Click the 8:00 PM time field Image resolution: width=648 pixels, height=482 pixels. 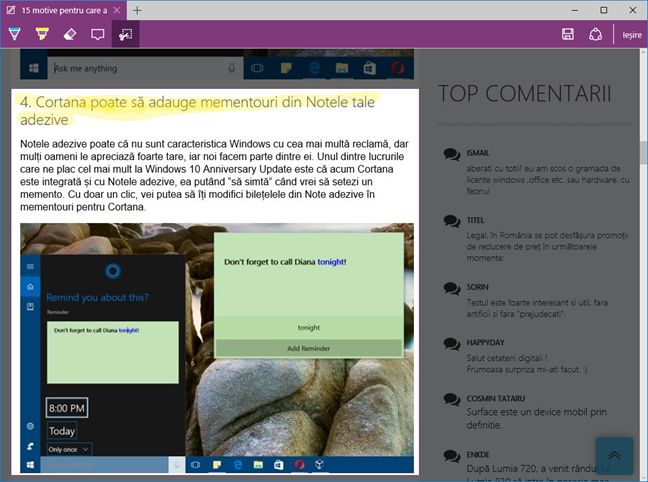[x=67, y=408]
